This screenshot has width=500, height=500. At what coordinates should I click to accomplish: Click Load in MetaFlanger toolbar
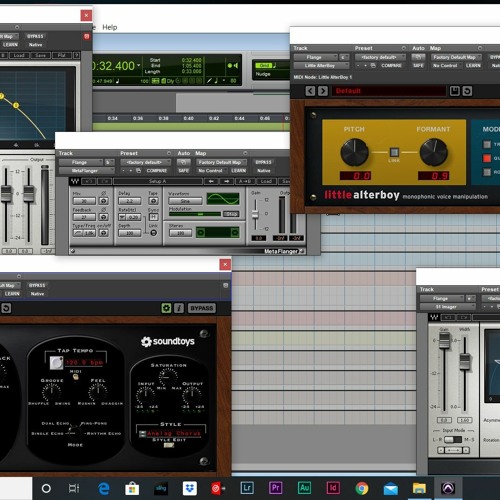coord(266,181)
